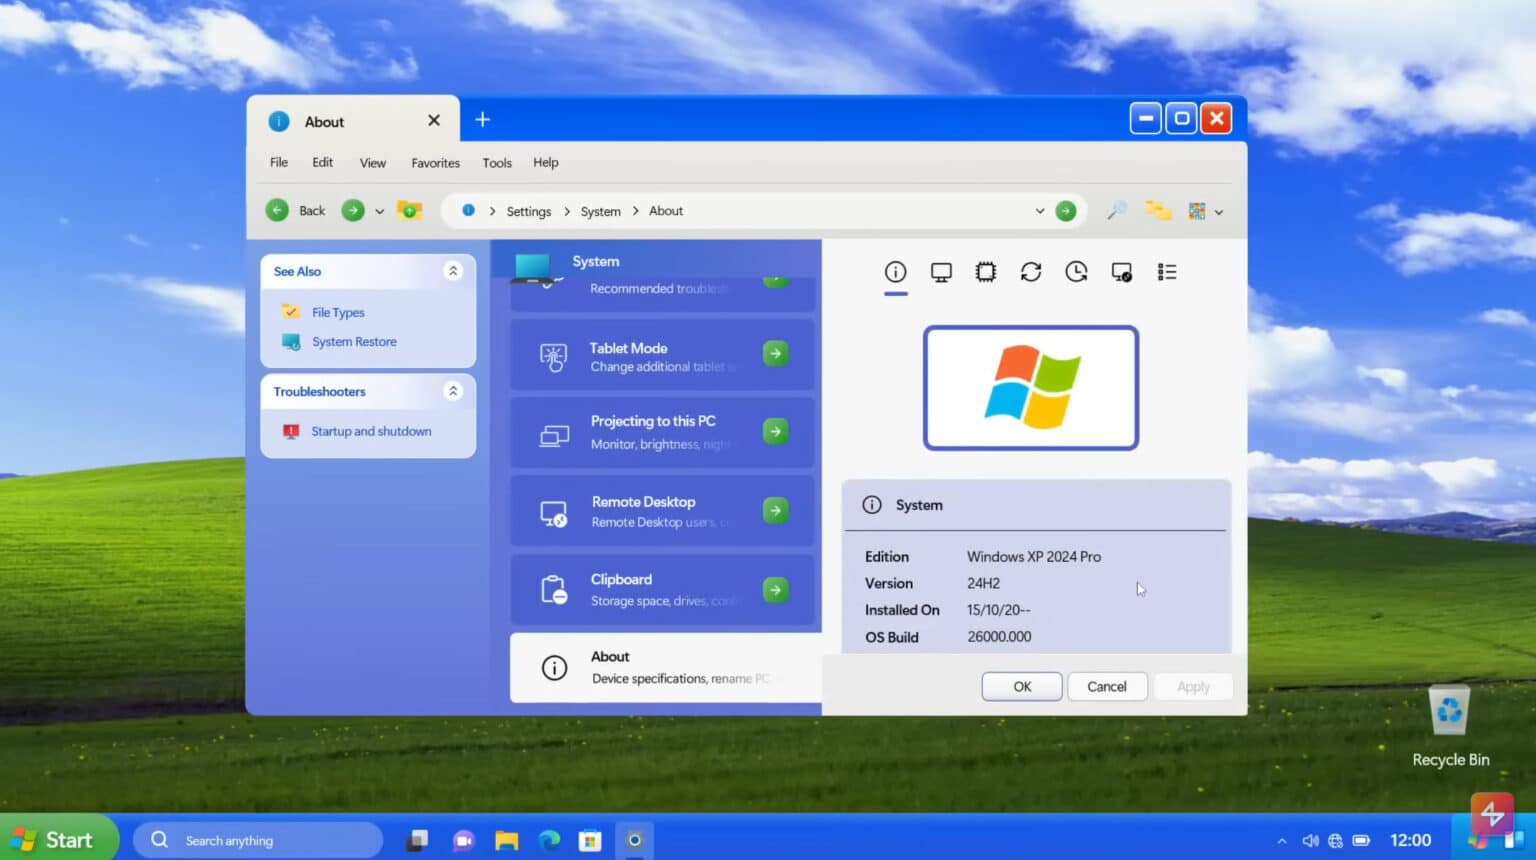Select the System info tab icon
The image size is (1536, 860).
pos(896,271)
